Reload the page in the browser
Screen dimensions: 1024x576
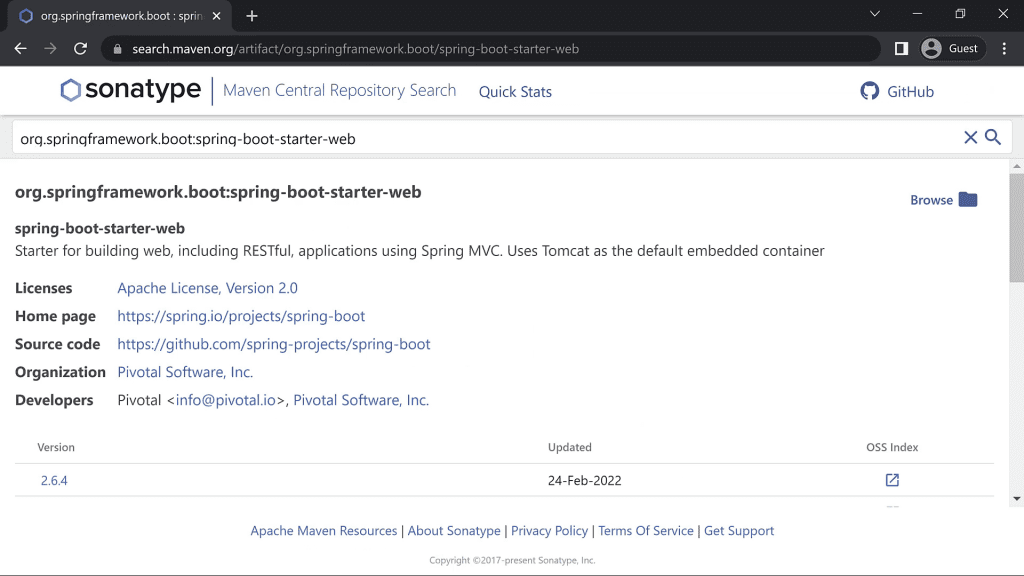pyautogui.click(x=81, y=48)
